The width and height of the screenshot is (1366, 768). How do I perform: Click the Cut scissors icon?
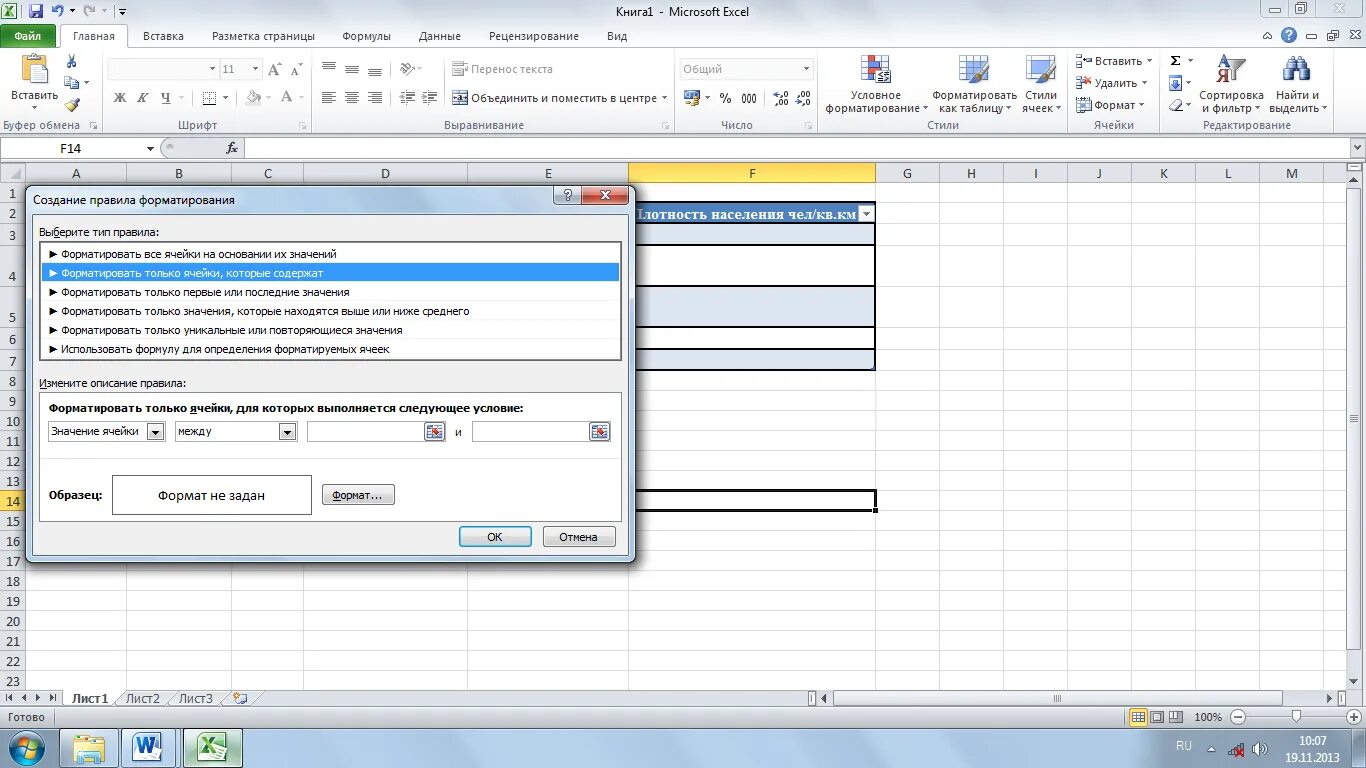[71, 62]
